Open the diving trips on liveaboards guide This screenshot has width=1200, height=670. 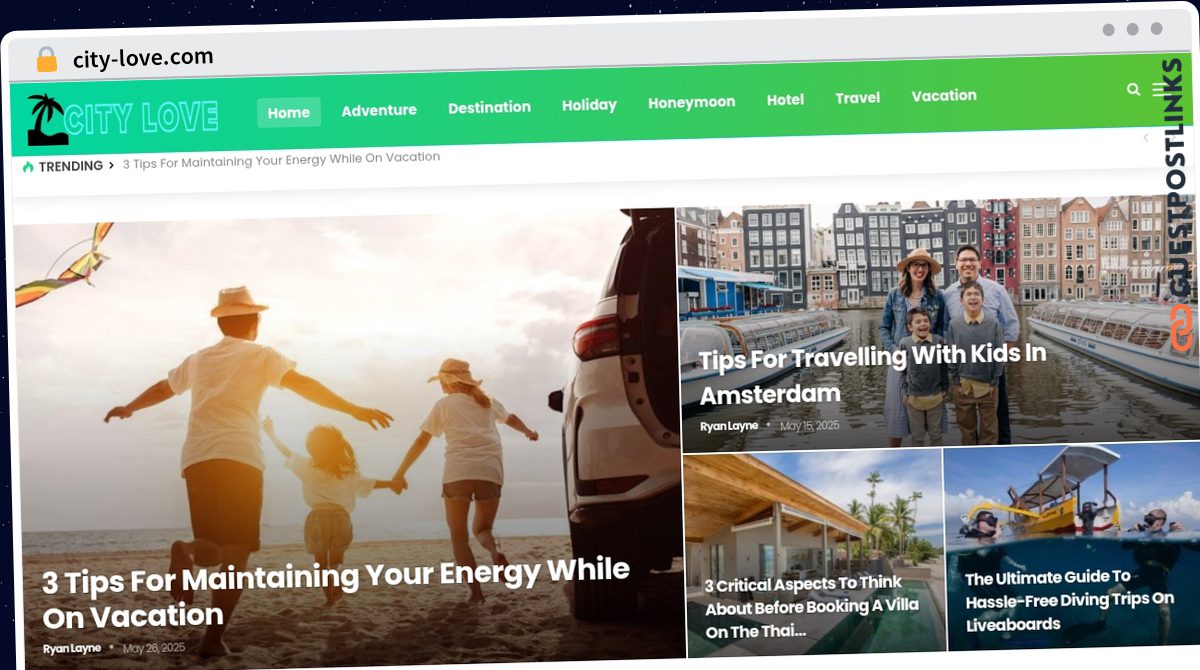1069,601
